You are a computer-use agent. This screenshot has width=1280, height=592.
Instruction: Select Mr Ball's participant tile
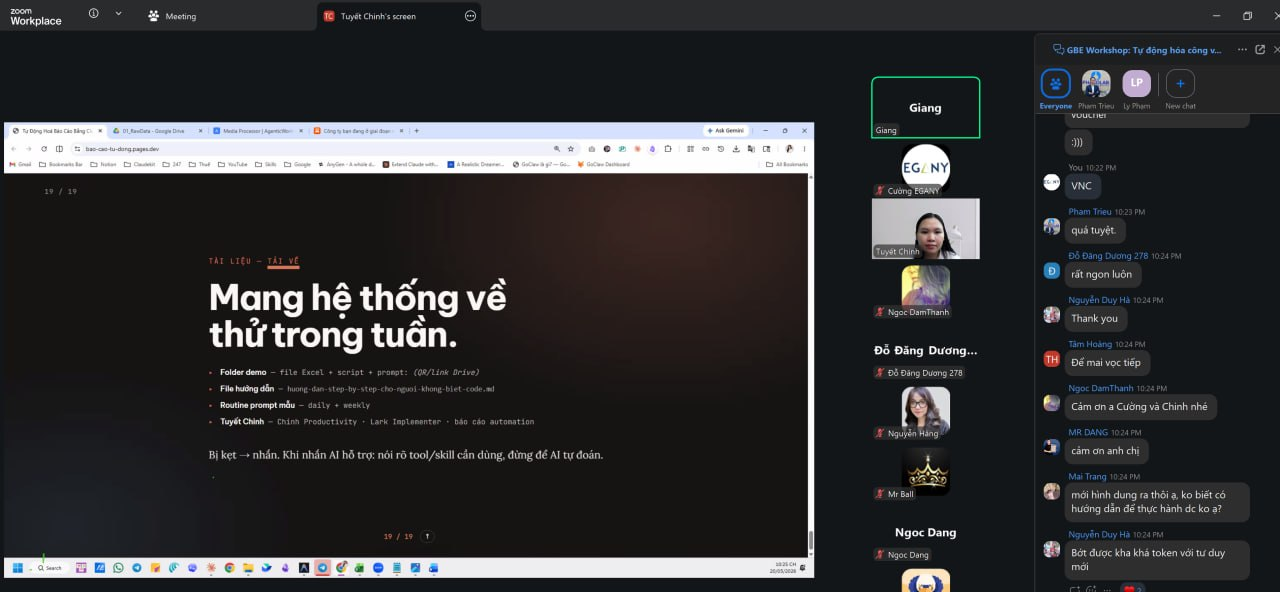click(x=925, y=473)
